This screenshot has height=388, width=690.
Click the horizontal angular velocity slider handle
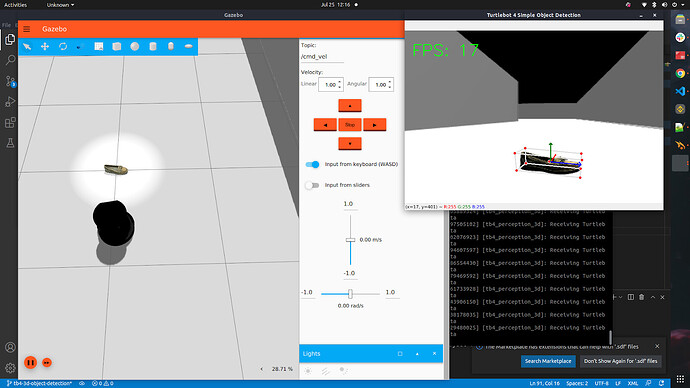click(x=350, y=293)
